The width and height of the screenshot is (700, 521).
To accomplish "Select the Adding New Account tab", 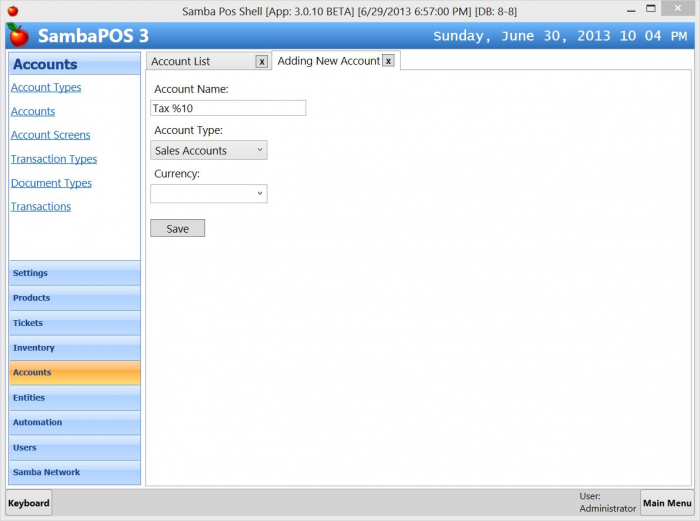I will [328, 61].
